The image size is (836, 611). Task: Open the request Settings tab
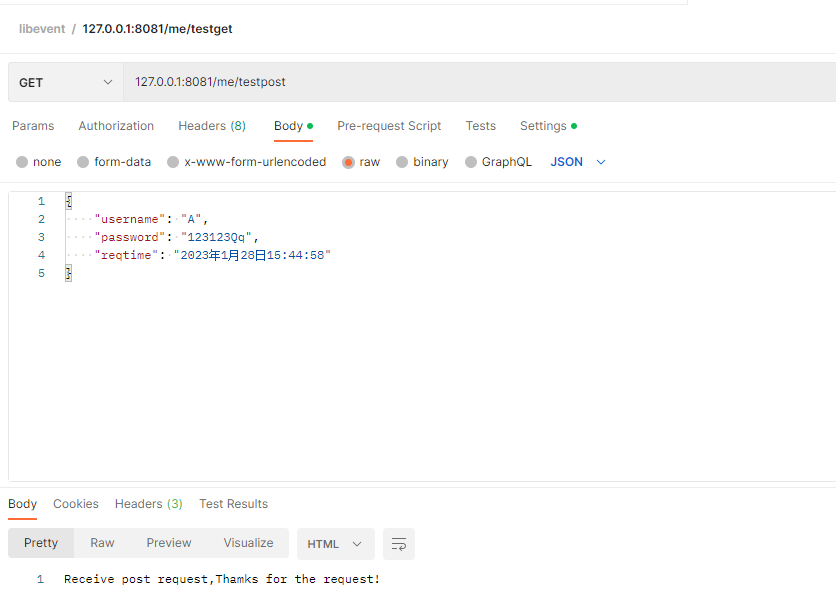[x=544, y=126]
